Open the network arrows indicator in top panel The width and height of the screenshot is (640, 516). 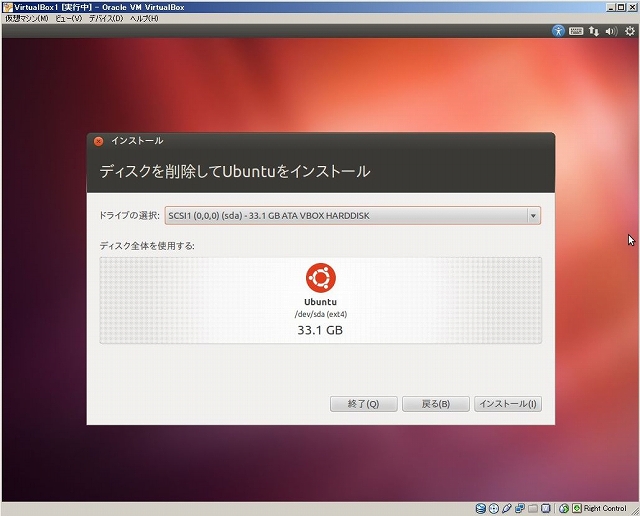(x=593, y=31)
